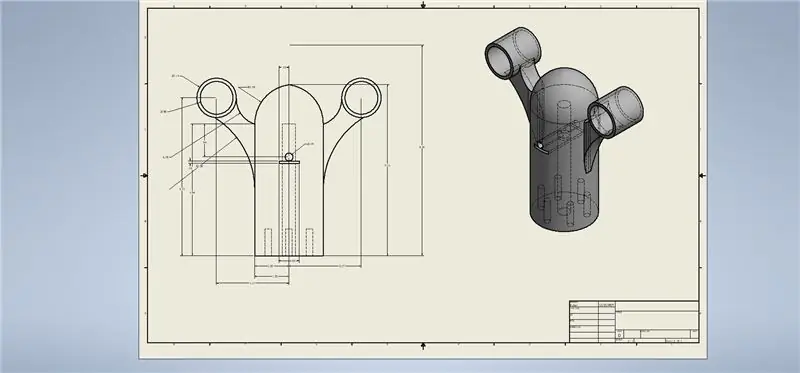Click the sheet size cell marked D in title block
The height and width of the screenshot is (373, 800).
[619, 335]
